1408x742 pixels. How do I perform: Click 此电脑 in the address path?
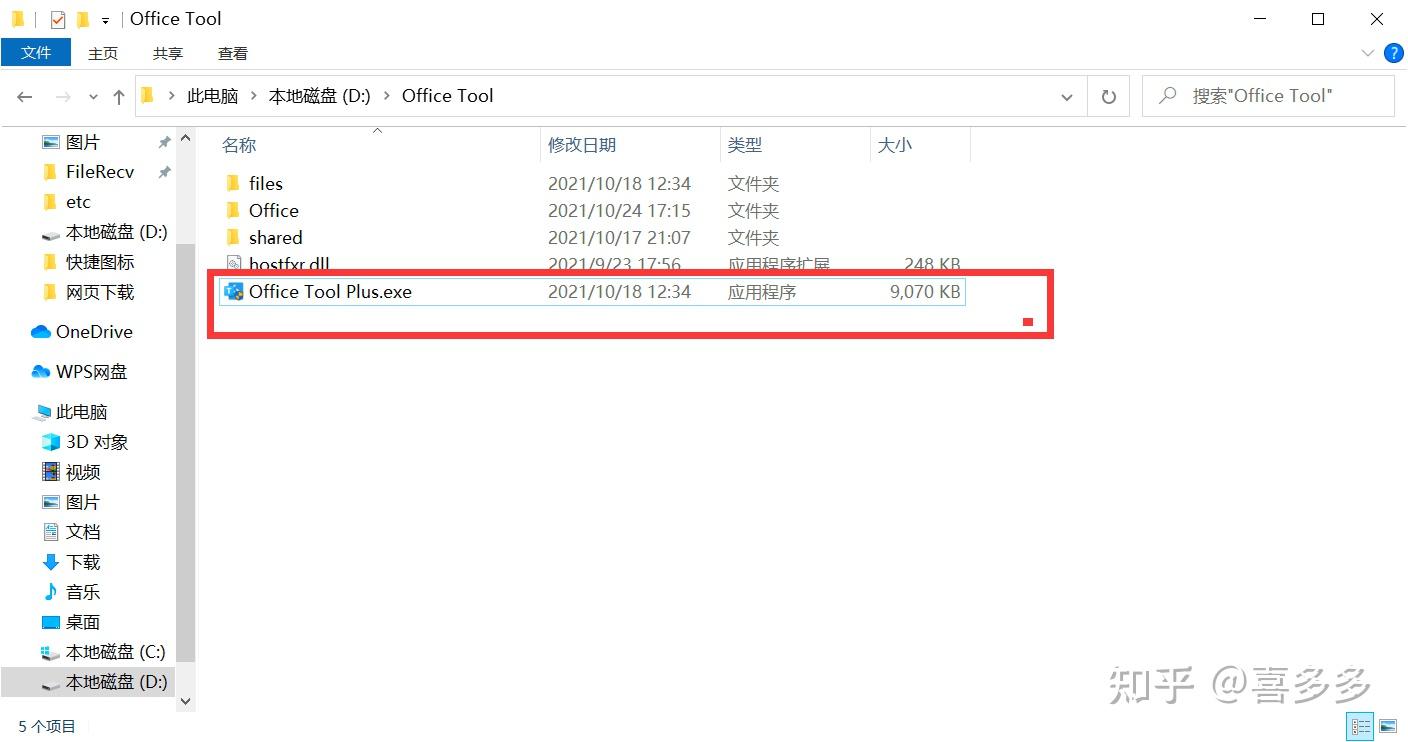coord(213,96)
